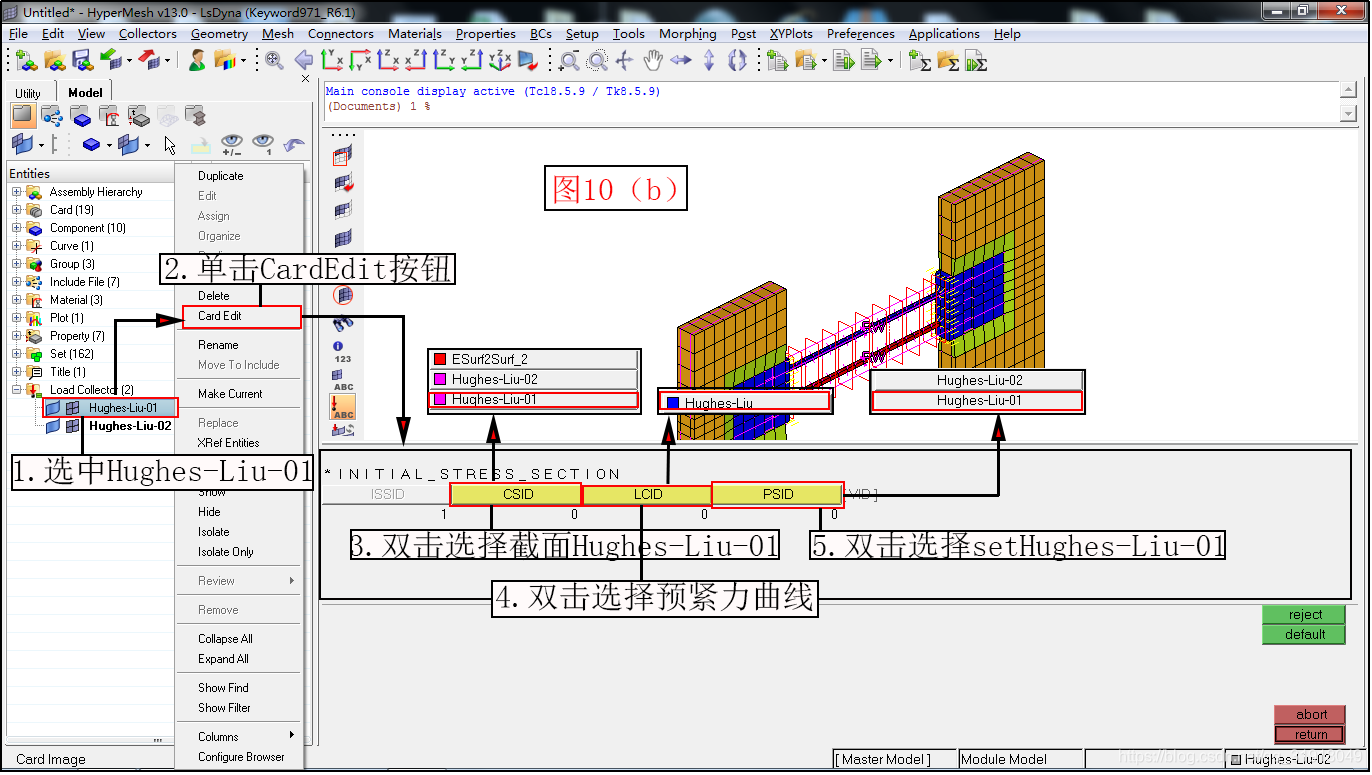Open the Connectors menu

pos(340,33)
